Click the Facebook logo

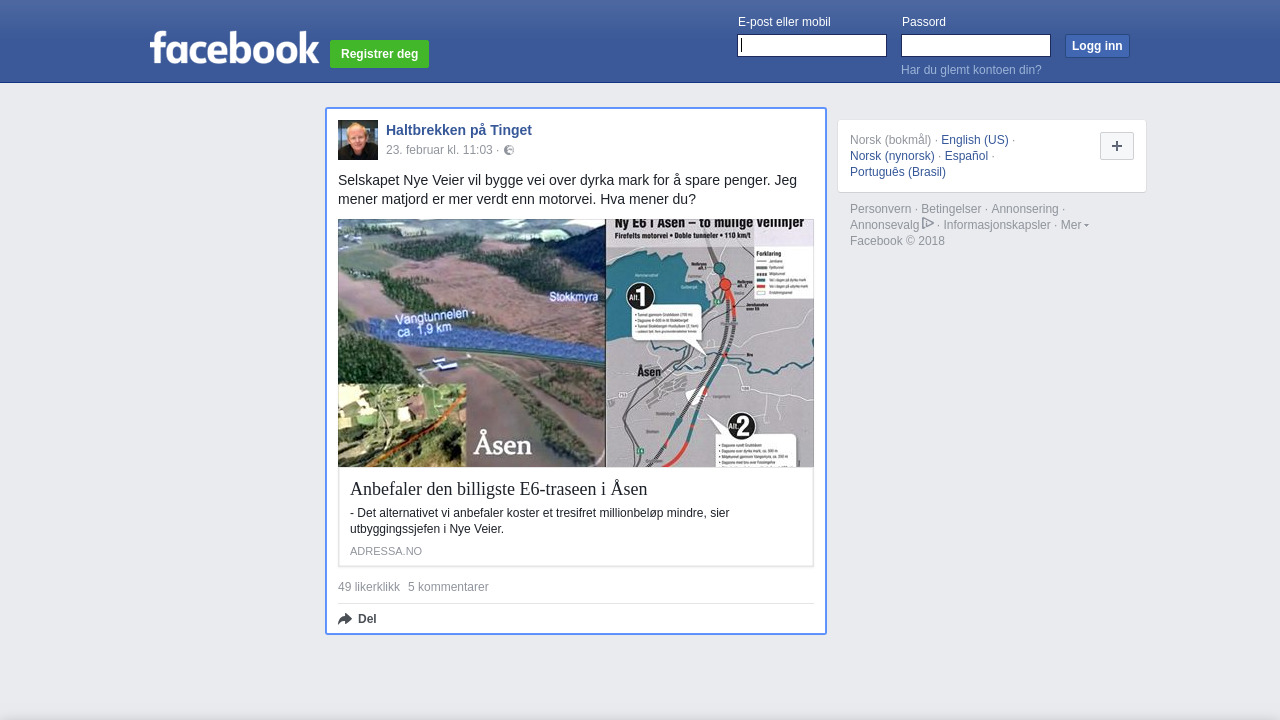click(x=234, y=48)
